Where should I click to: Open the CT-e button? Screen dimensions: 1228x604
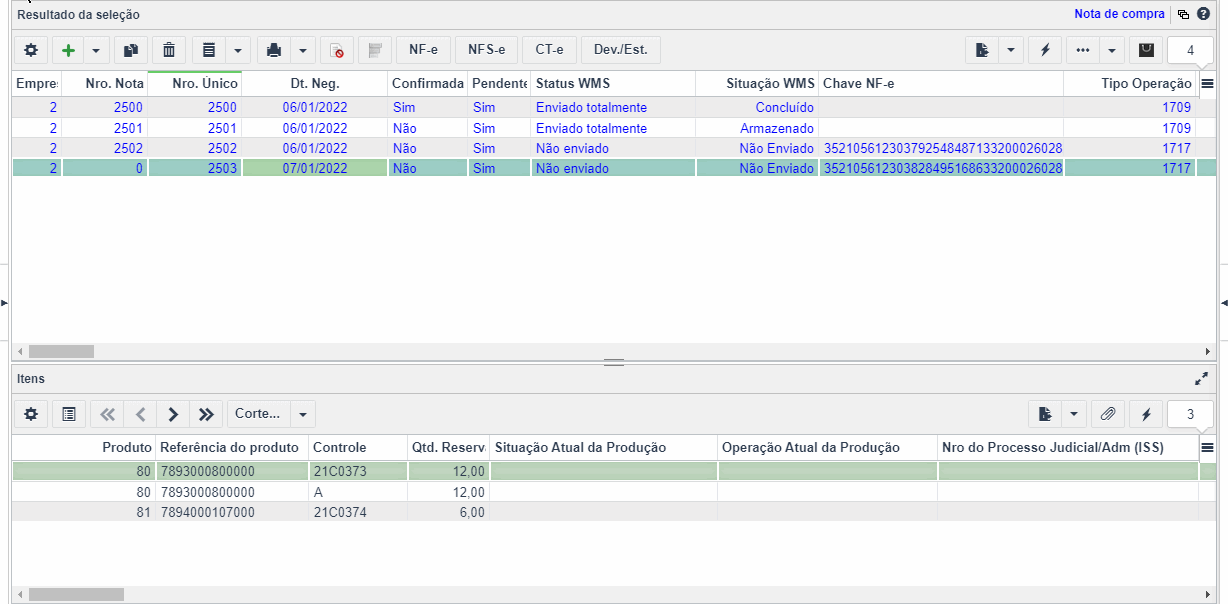[x=549, y=50]
